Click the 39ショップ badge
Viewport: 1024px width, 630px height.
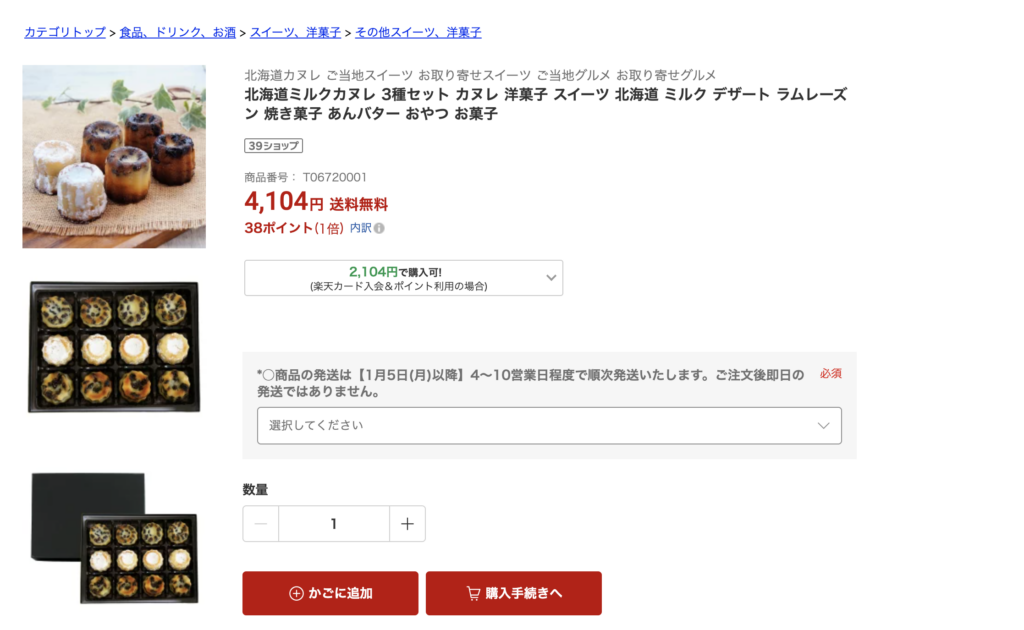click(x=273, y=146)
